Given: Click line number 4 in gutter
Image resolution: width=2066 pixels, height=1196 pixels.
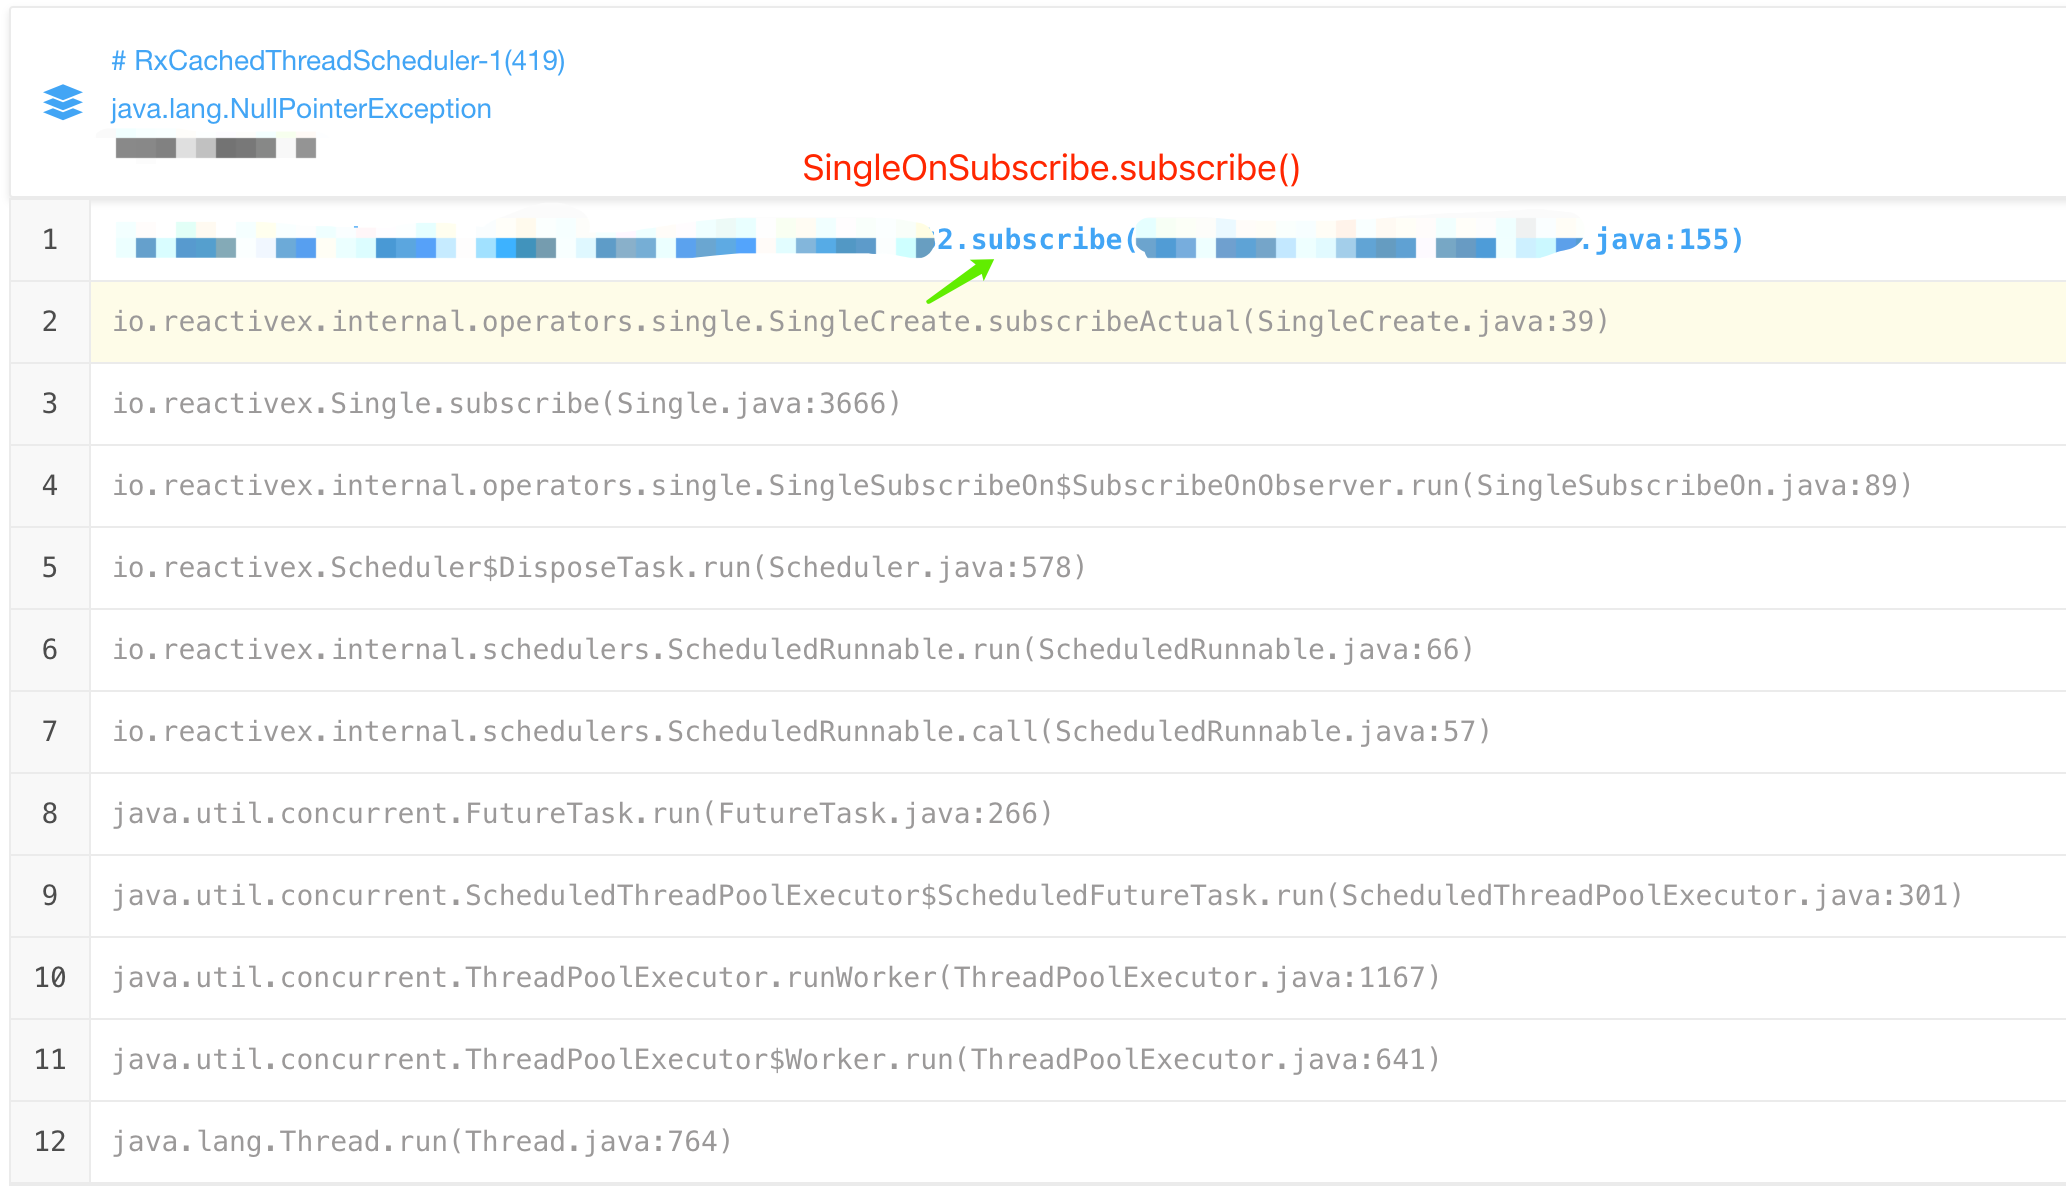Looking at the screenshot, I should click(x=50, y=486).
